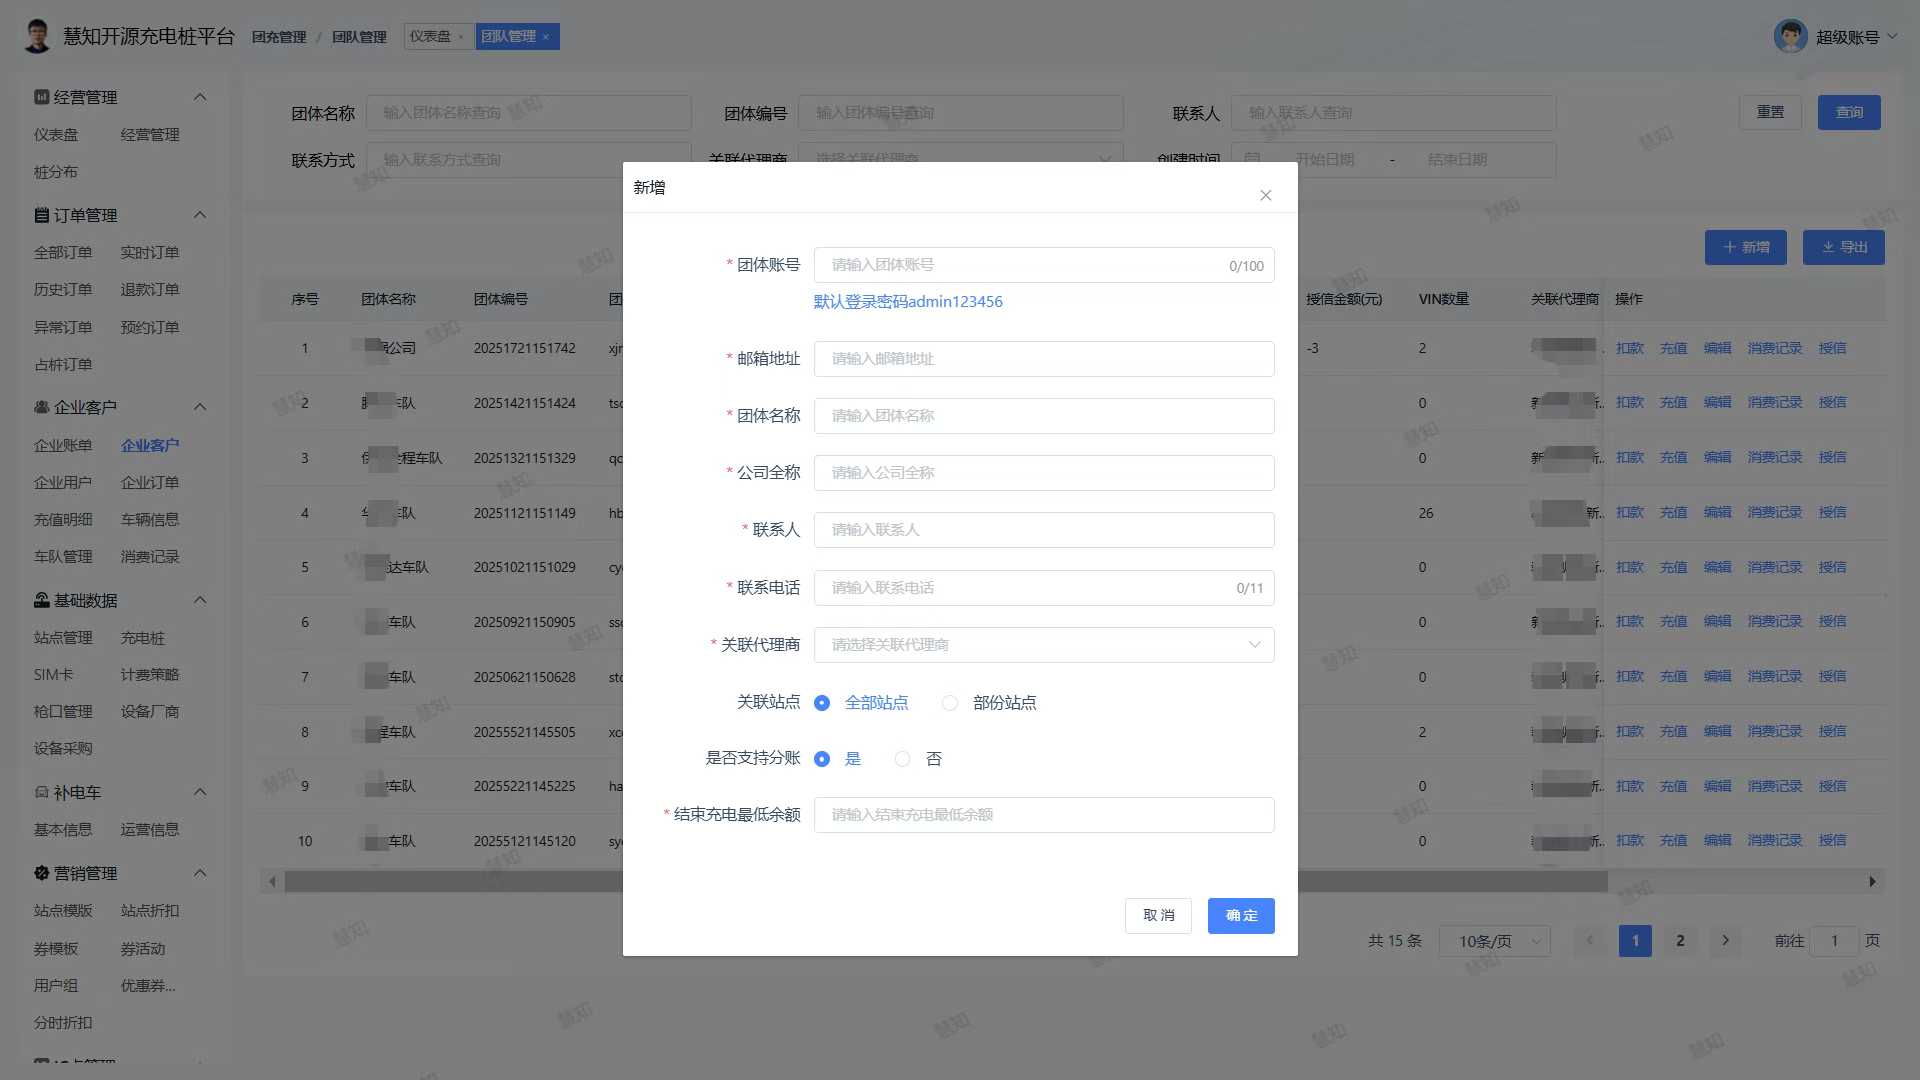
Task: Click the horizontal table scrollbar right arrow
Action: [1872, 881]
